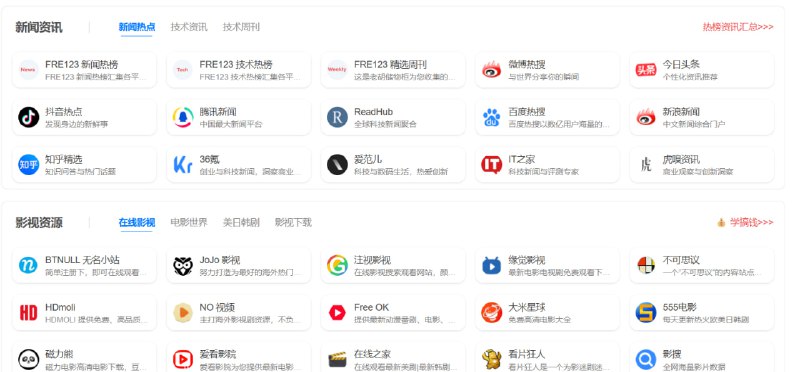Switch to the 技术周刊 tab
The image size is (800, 372).
pos(241,27)
